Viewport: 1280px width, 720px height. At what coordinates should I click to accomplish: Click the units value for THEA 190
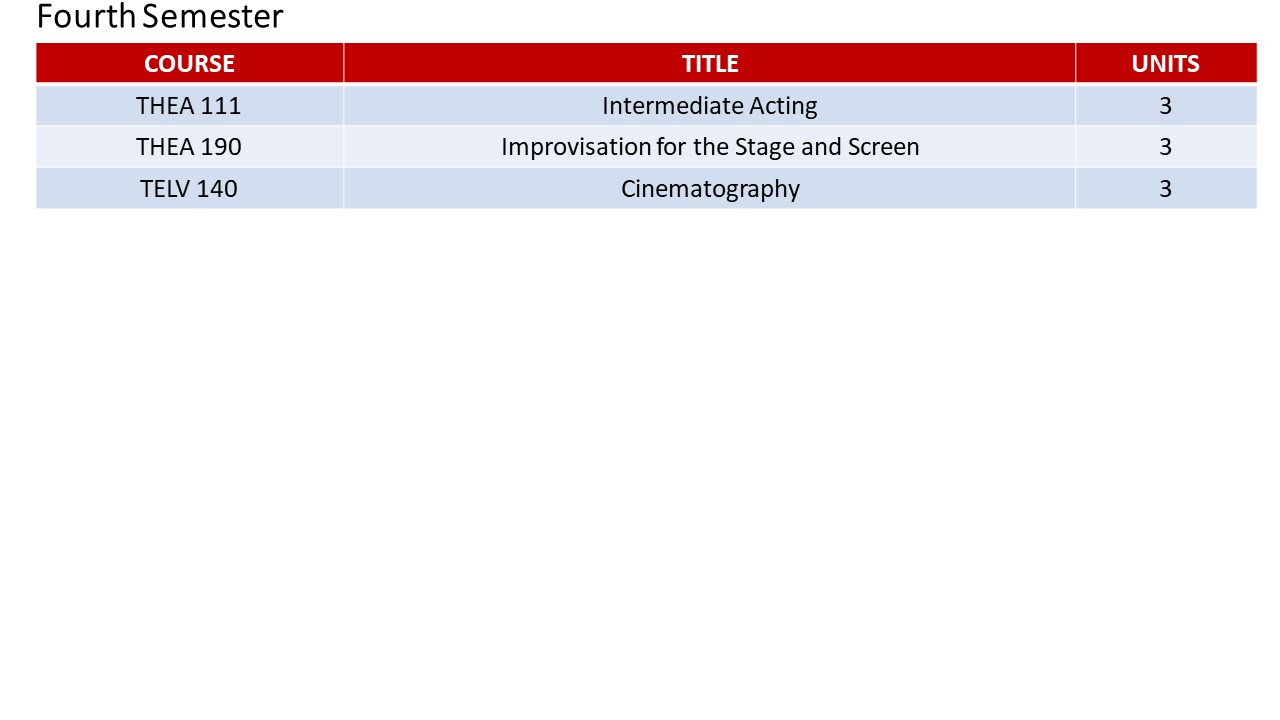1165,147
